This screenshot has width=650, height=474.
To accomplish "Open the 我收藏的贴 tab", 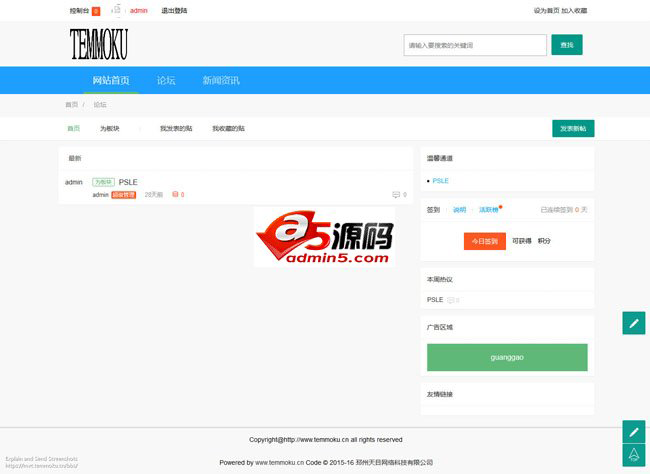I will [x=228, y=129].
